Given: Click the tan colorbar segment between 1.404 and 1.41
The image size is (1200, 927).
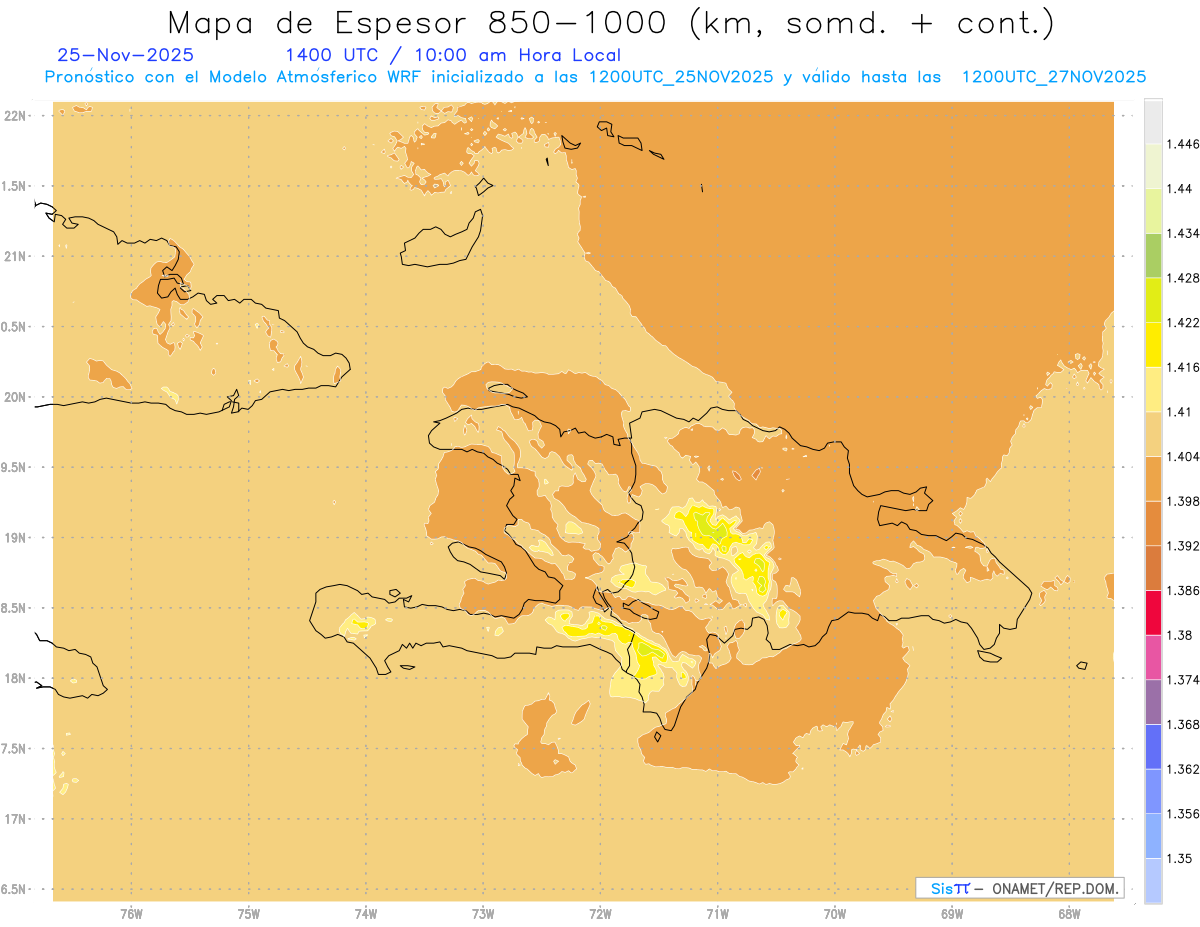Looking at the screenshot, I should pyautogui.click(x=1153, y=434).
